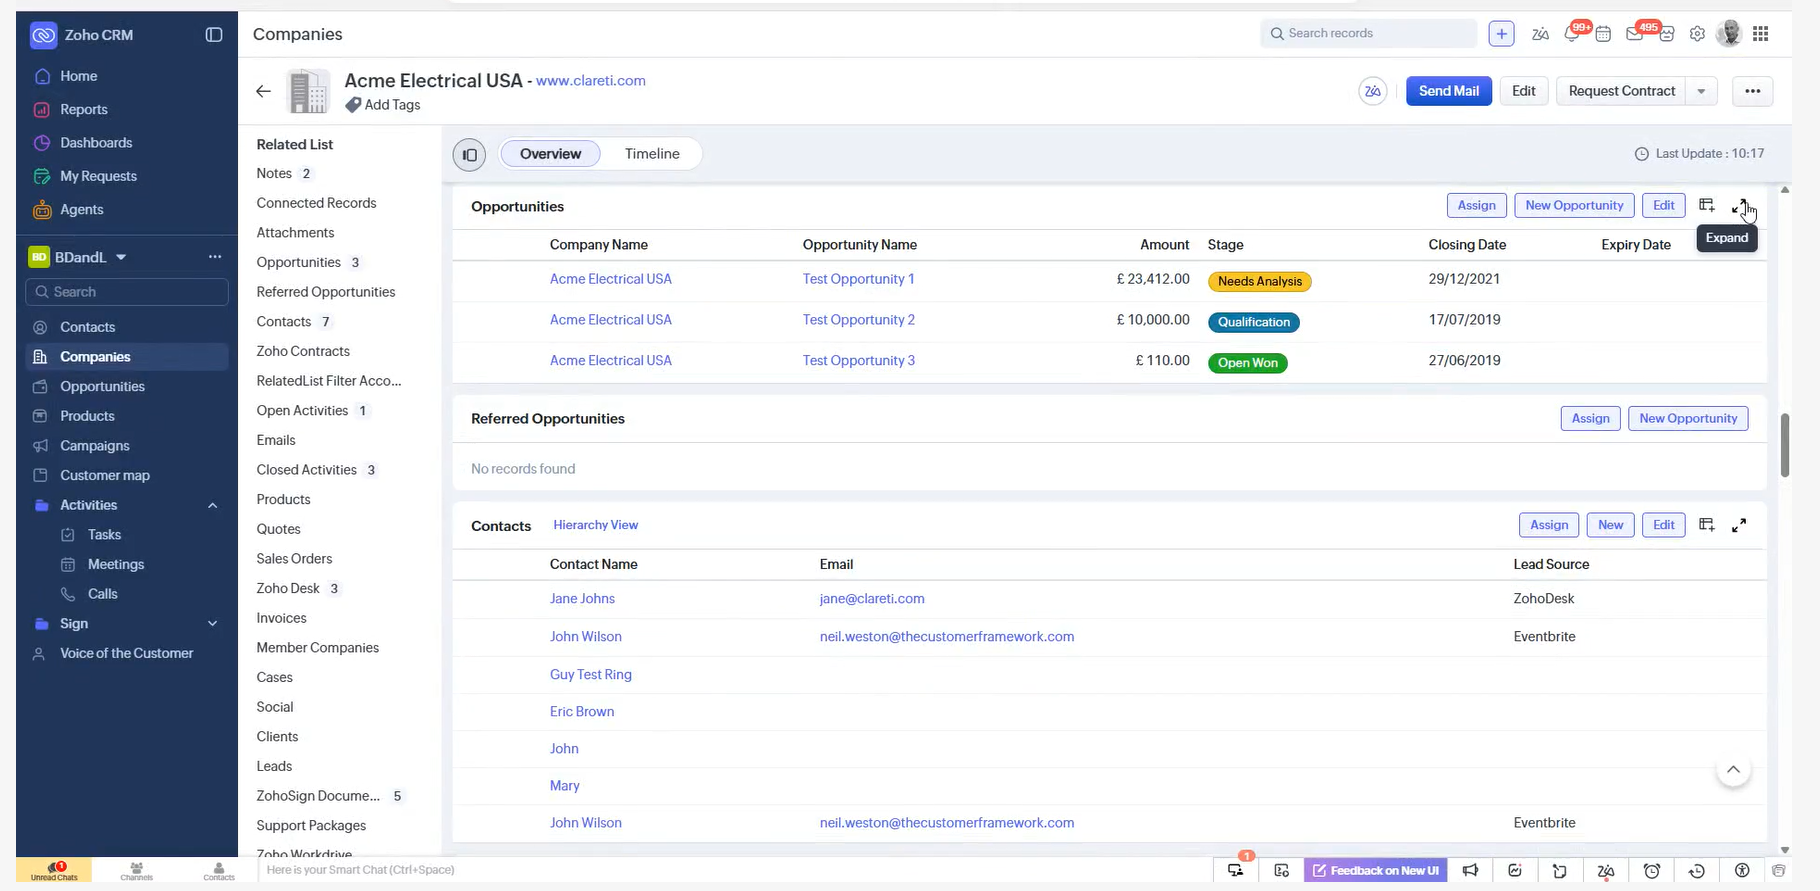The image size is (1820, 891).
Task: Click the Feedback on New UI button
Action: tap(1376, 871)
